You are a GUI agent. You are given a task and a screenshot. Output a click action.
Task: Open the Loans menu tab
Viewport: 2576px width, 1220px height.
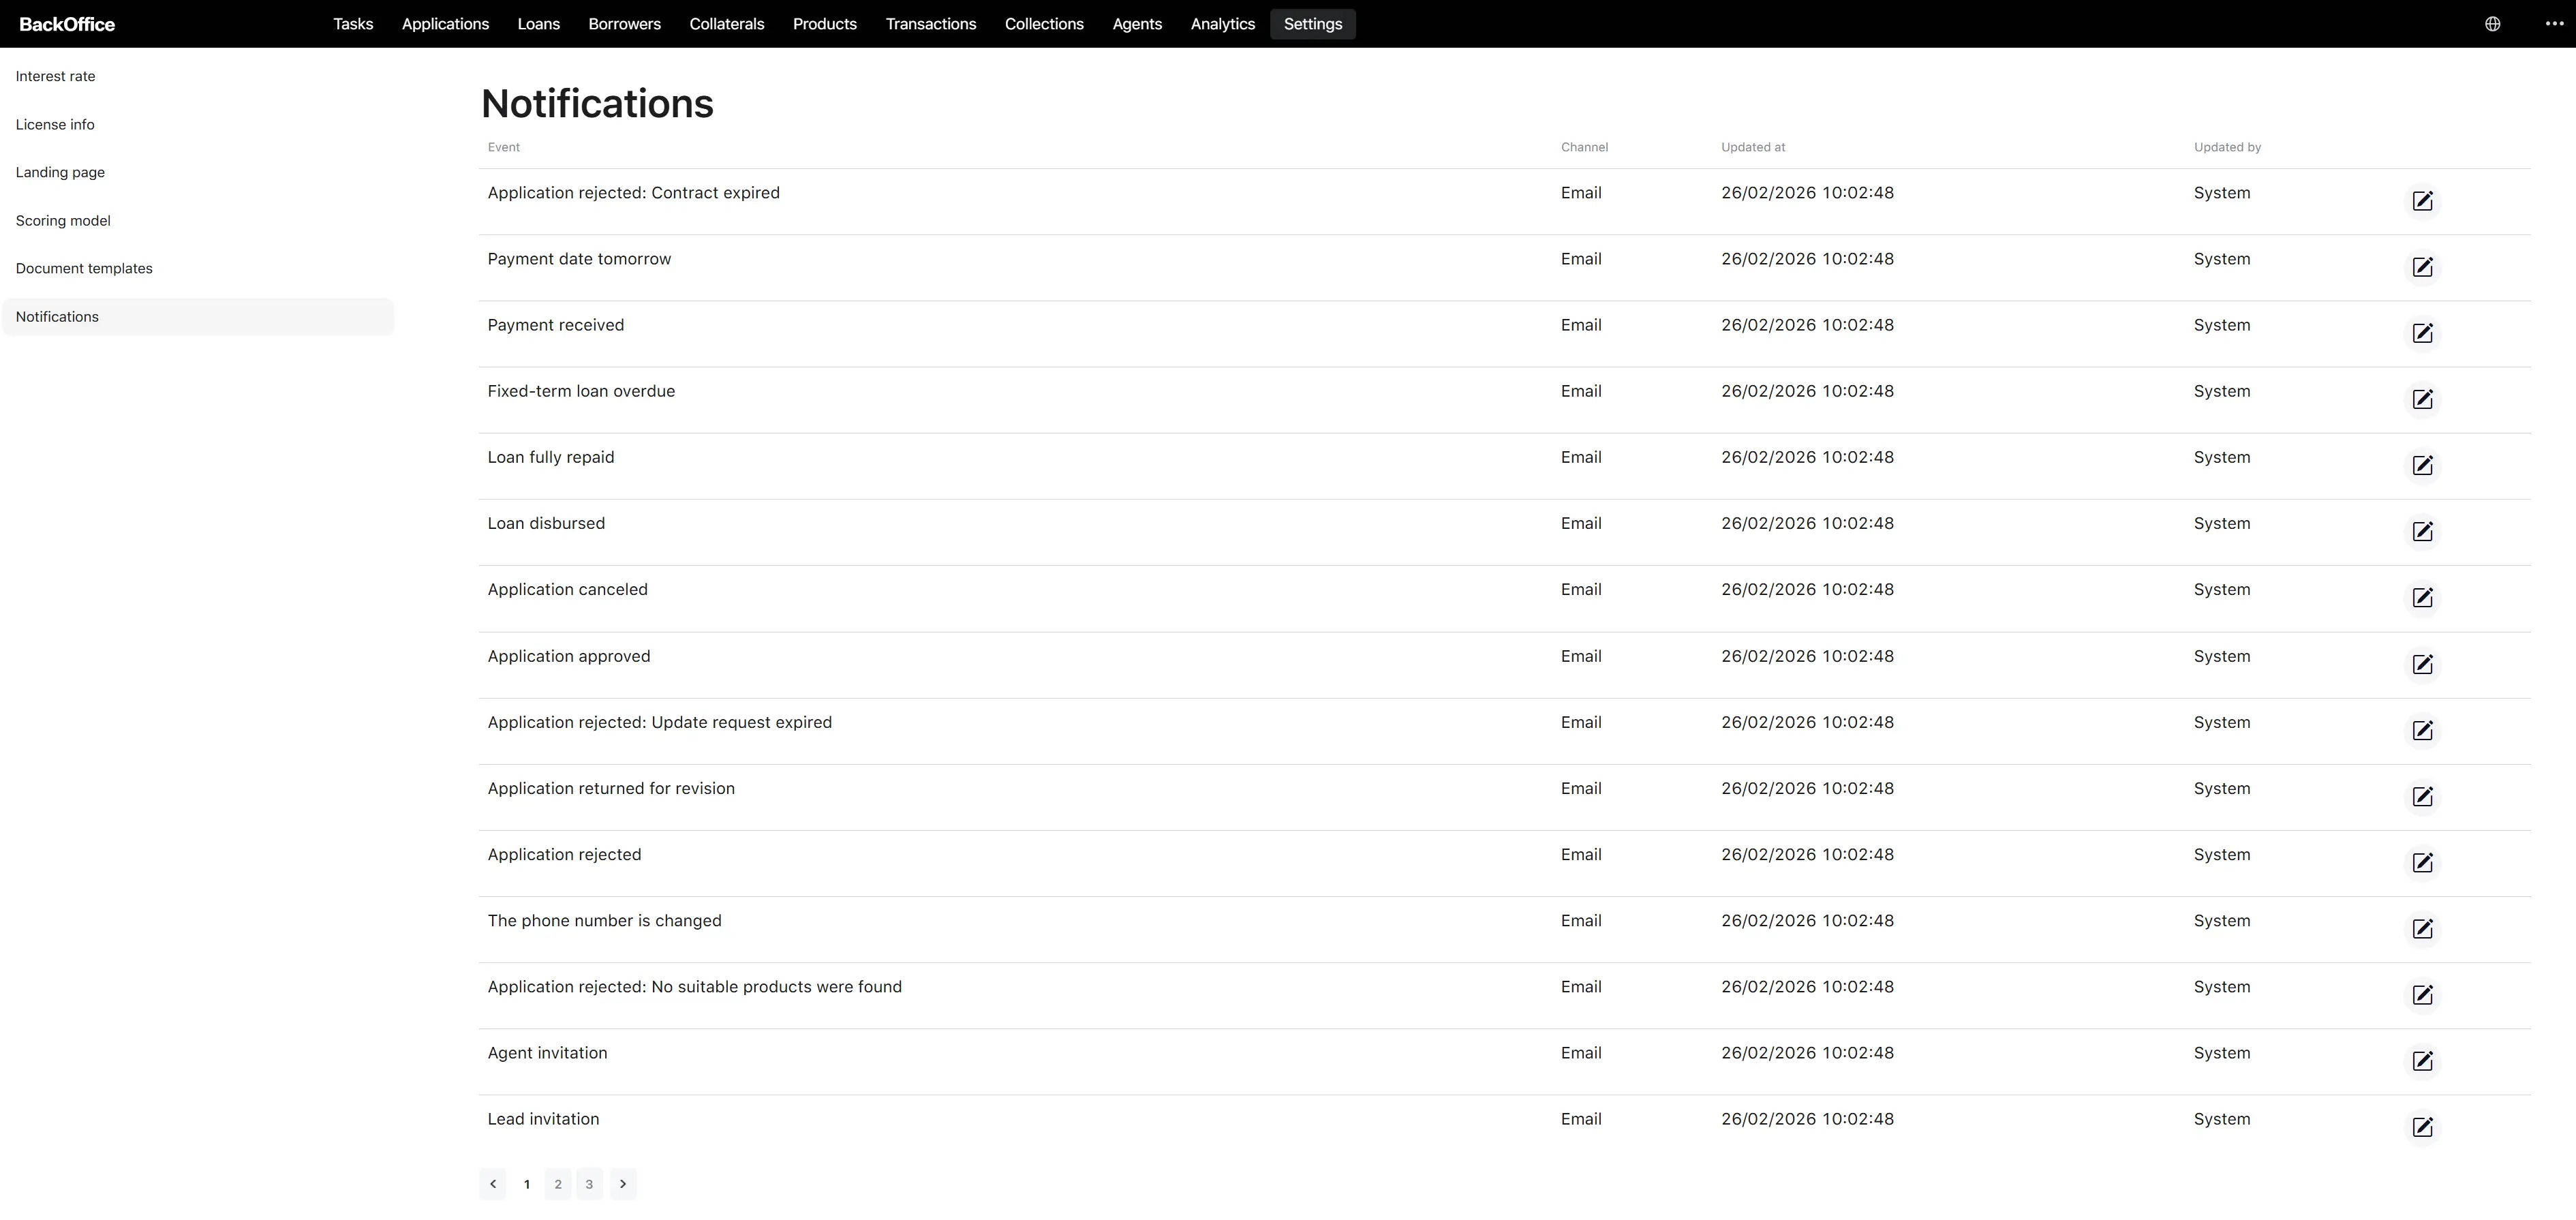coord(538,24)
